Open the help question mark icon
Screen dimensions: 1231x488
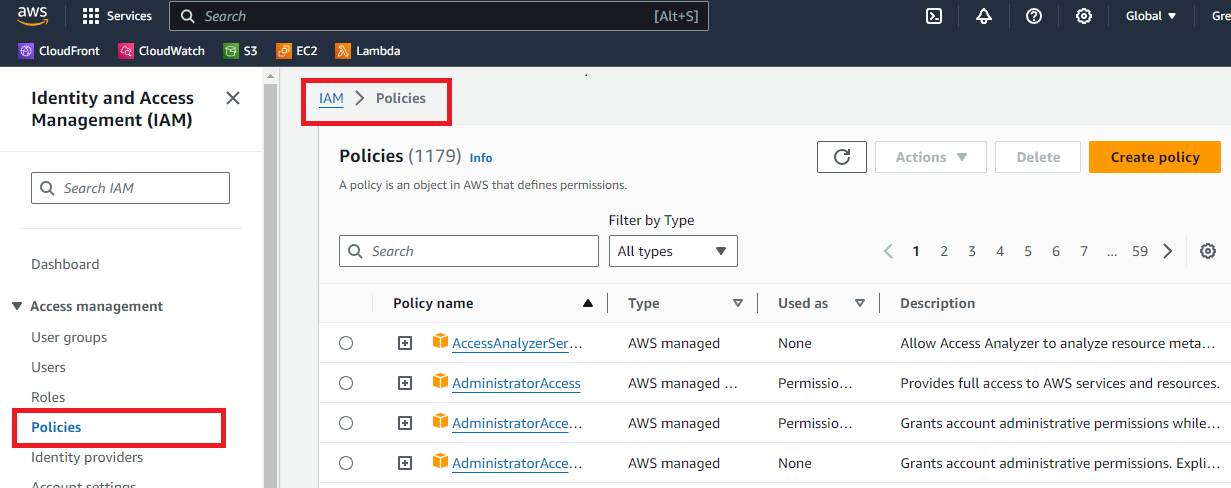pos(1034,16)
